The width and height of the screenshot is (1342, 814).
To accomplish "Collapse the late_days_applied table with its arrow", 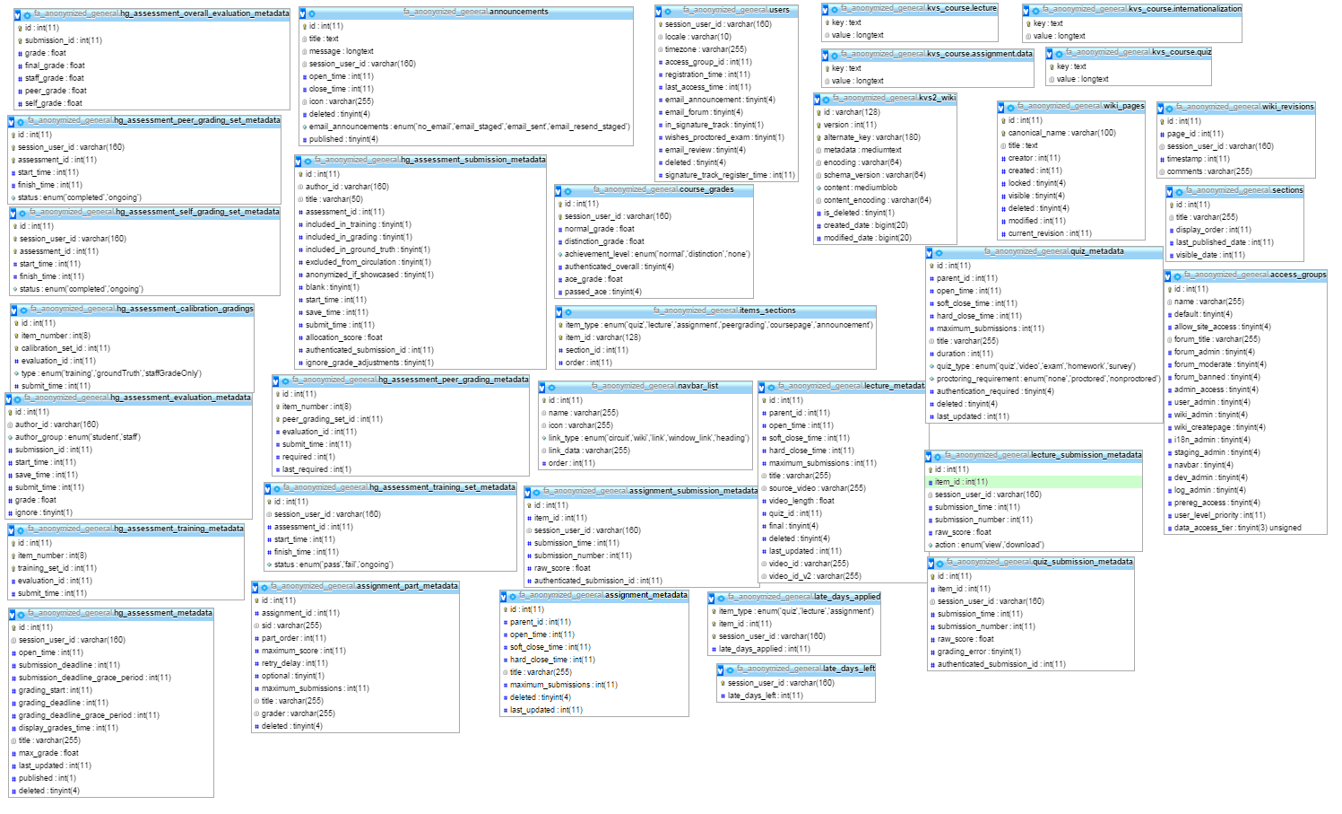I will coord(712,598).
